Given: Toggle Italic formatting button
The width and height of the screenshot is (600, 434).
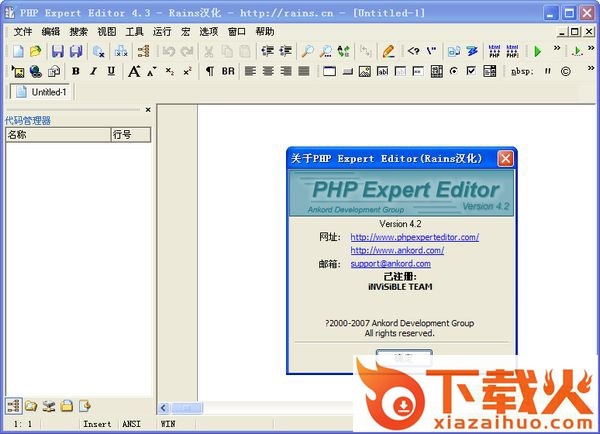Looking at the screenshot, I should pyautogui.click(x=93, y=71).
